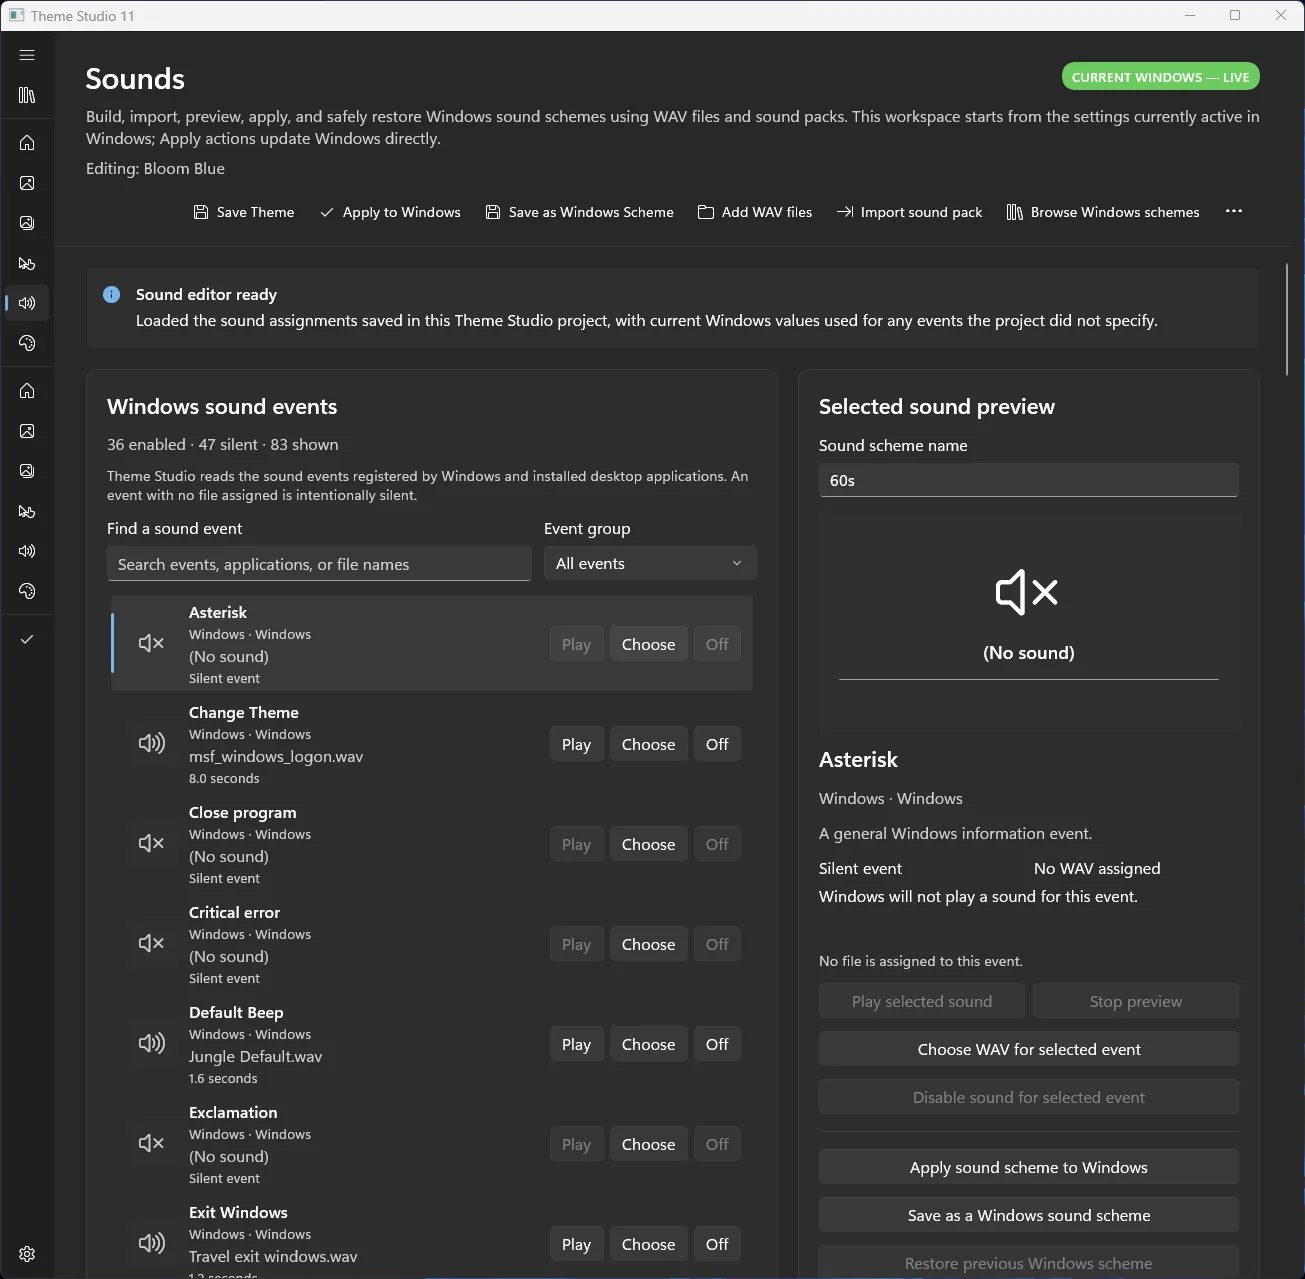This screenshot has height=1279, width=1305.
Task: Click the muted speaker icon for Exclamation
Action: coord(151,1143)
